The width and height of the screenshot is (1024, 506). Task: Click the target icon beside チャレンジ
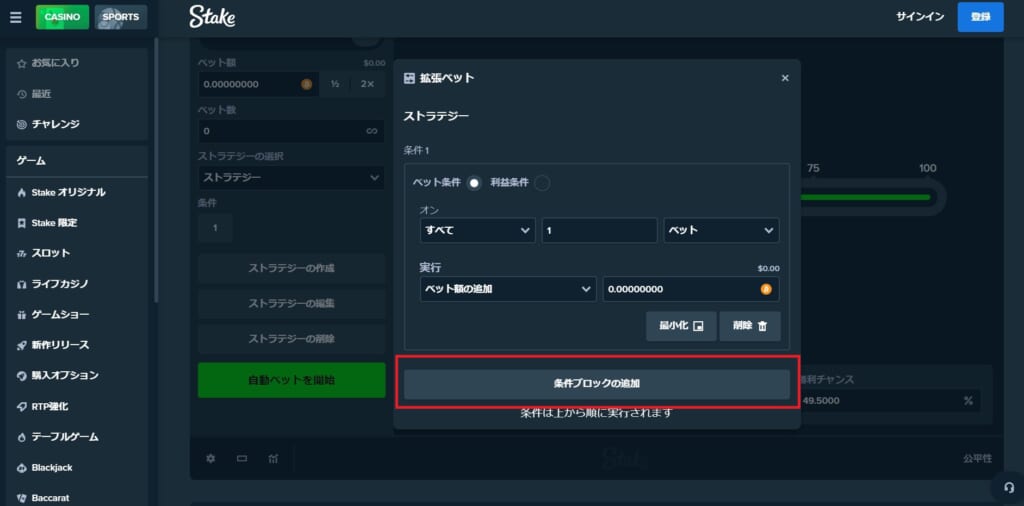coord(22,124)
